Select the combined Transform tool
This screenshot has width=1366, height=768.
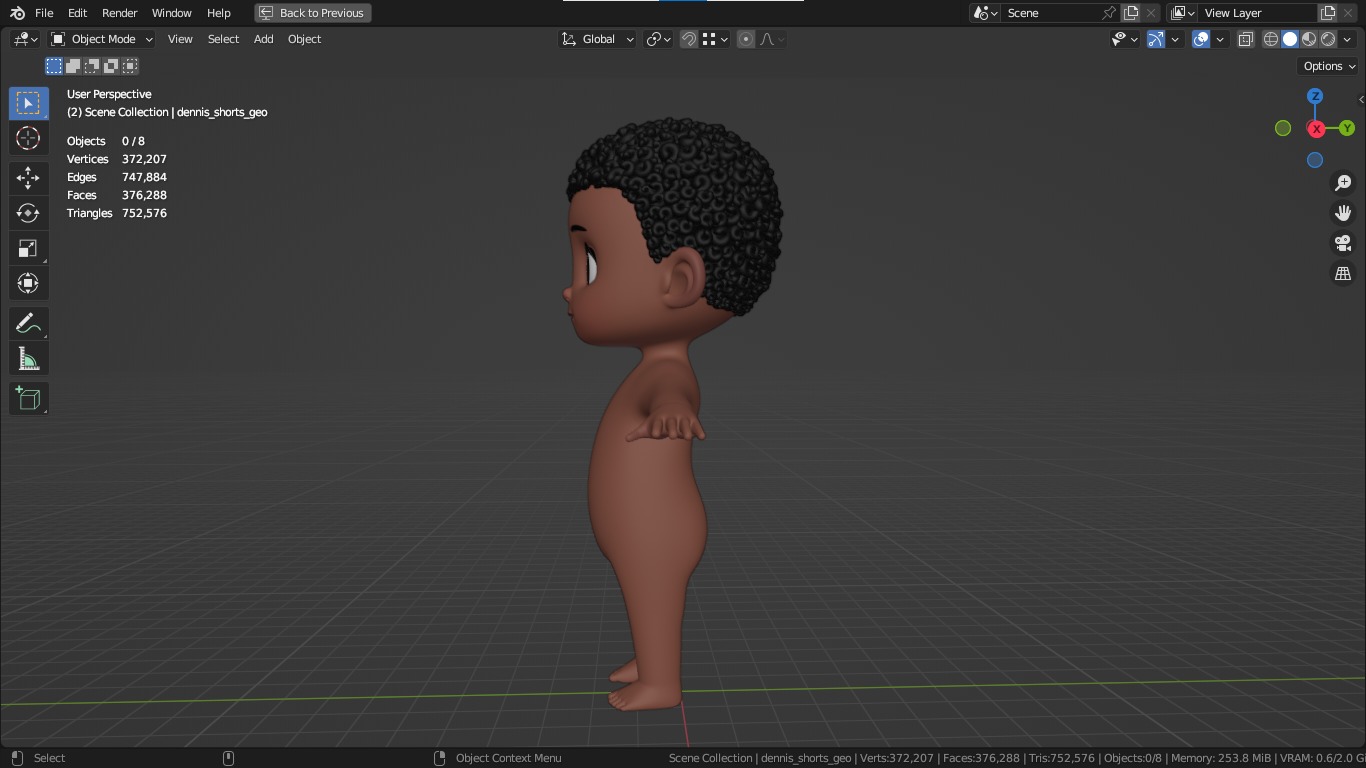(28, 283)
